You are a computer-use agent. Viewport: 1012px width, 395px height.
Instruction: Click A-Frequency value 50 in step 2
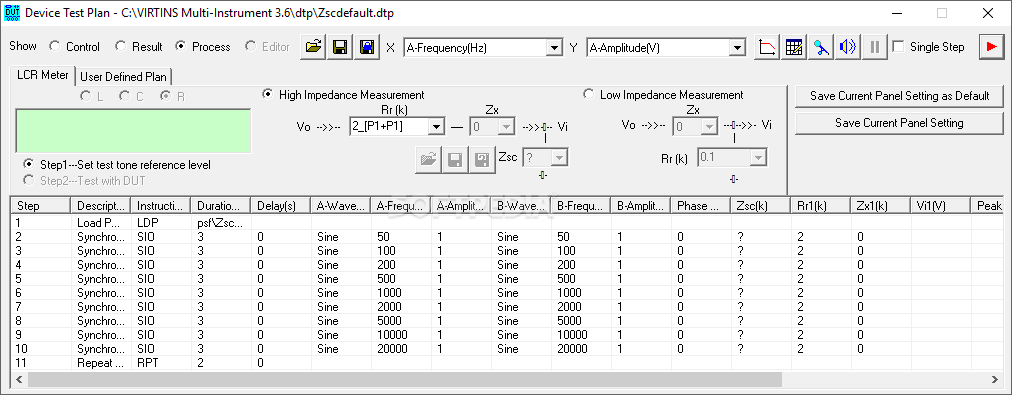(x=383, y=237)
